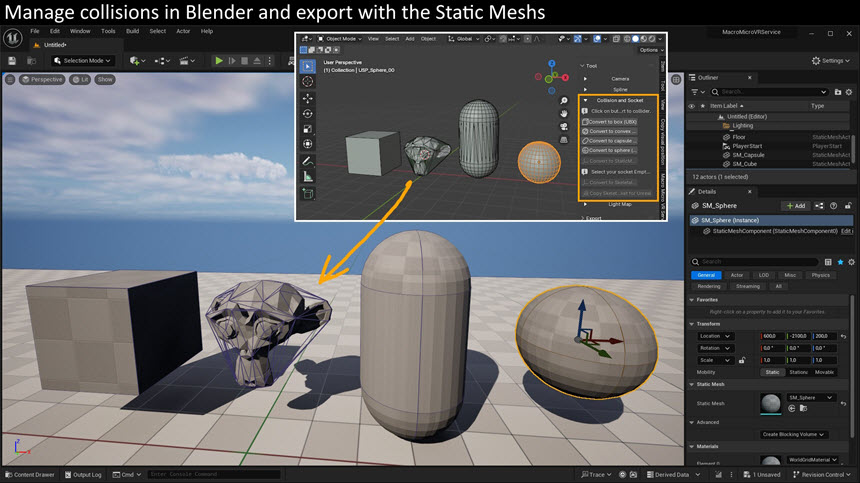This screenshot has height=483, width=860.
Task: Toggle the Details property matrix grid icon
Action: (x=828, y=262)
